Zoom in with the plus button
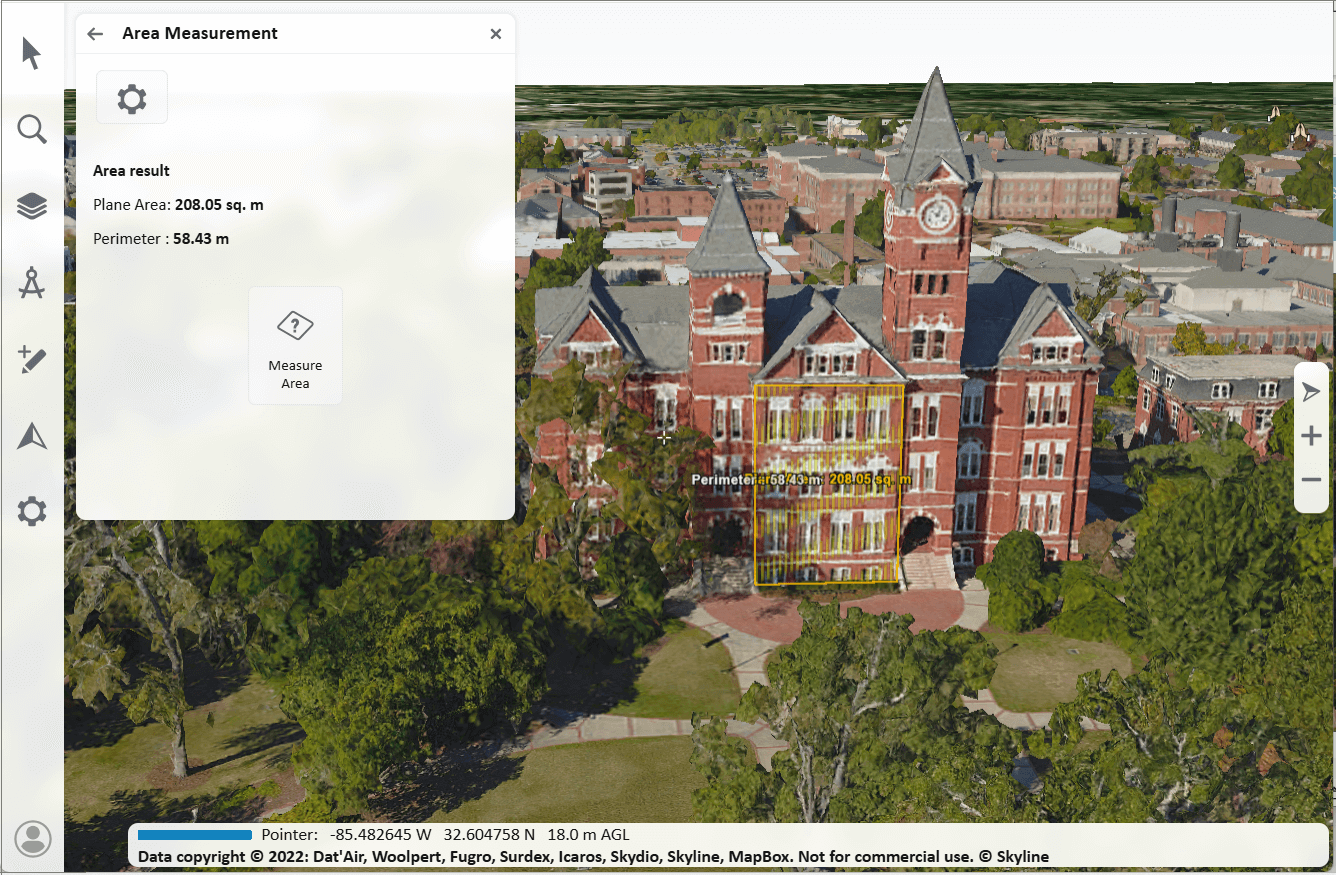Screen dimensions: 1336x875 click(x=1311, y=437)
